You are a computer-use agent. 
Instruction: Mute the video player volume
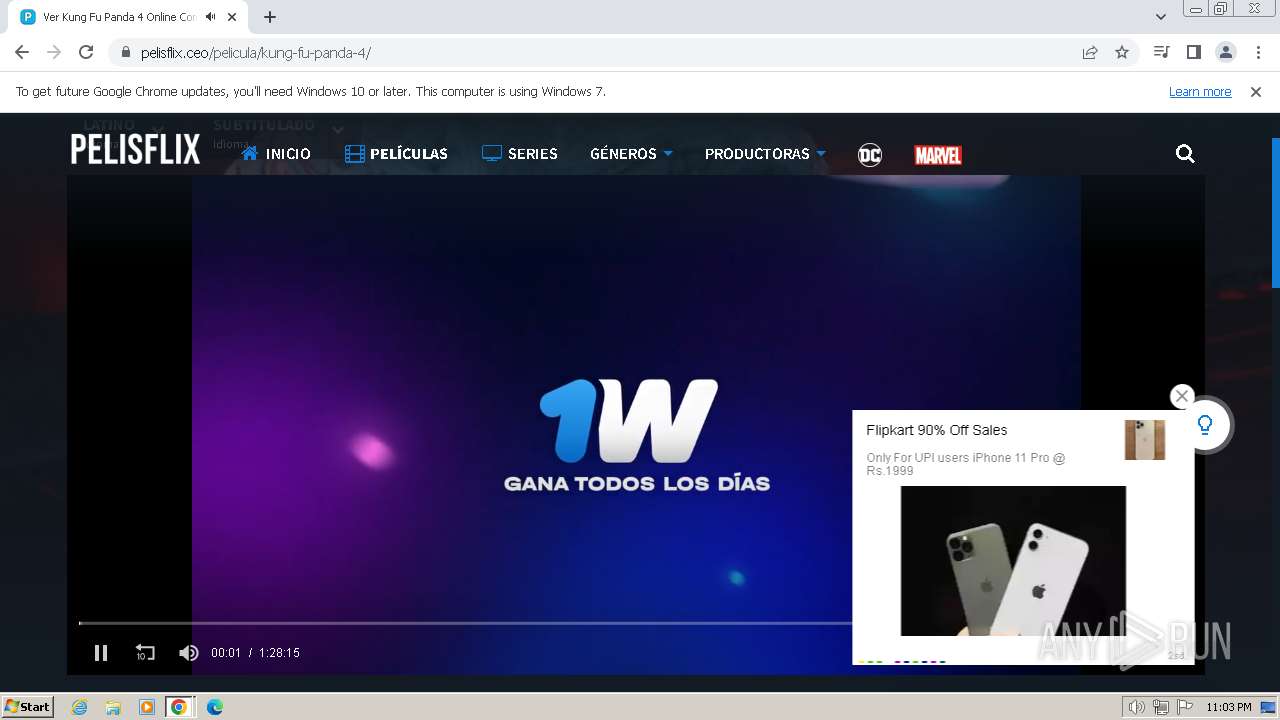(x=188, y=653)
